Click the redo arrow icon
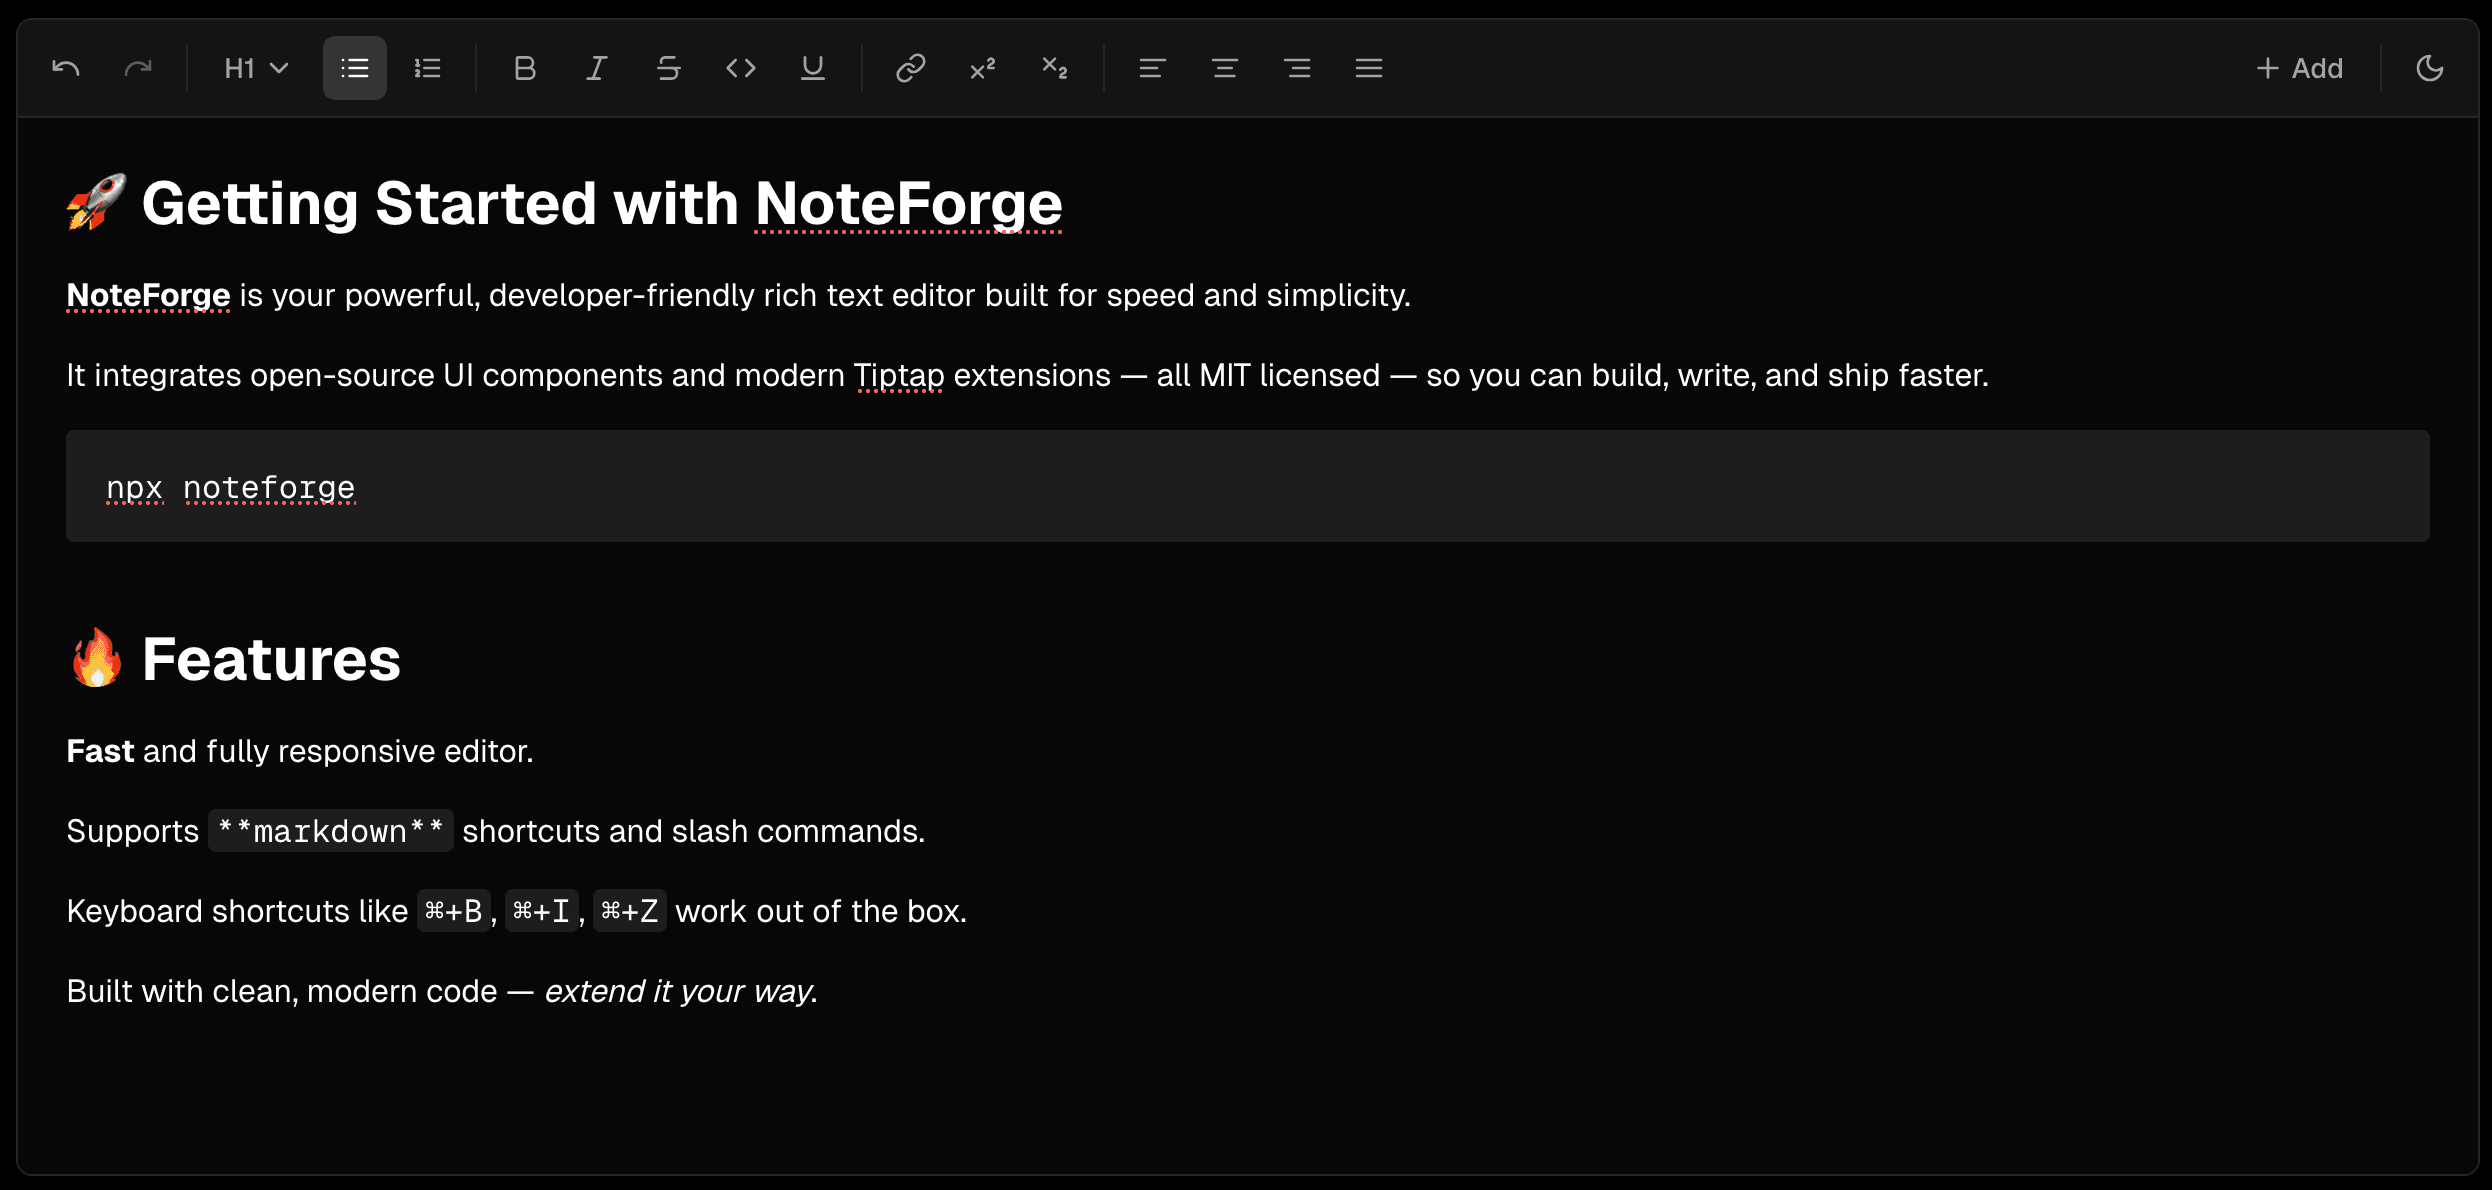 tap(138, 68)
